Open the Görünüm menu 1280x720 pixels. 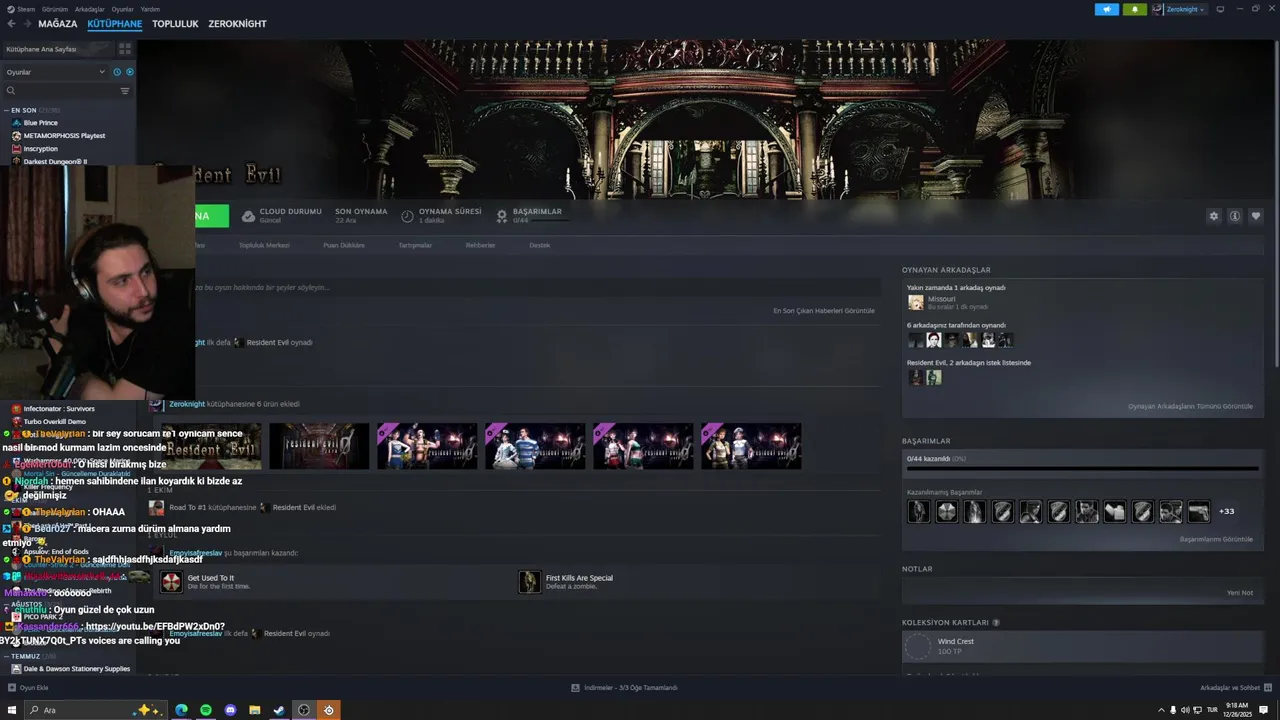point(54,9)
